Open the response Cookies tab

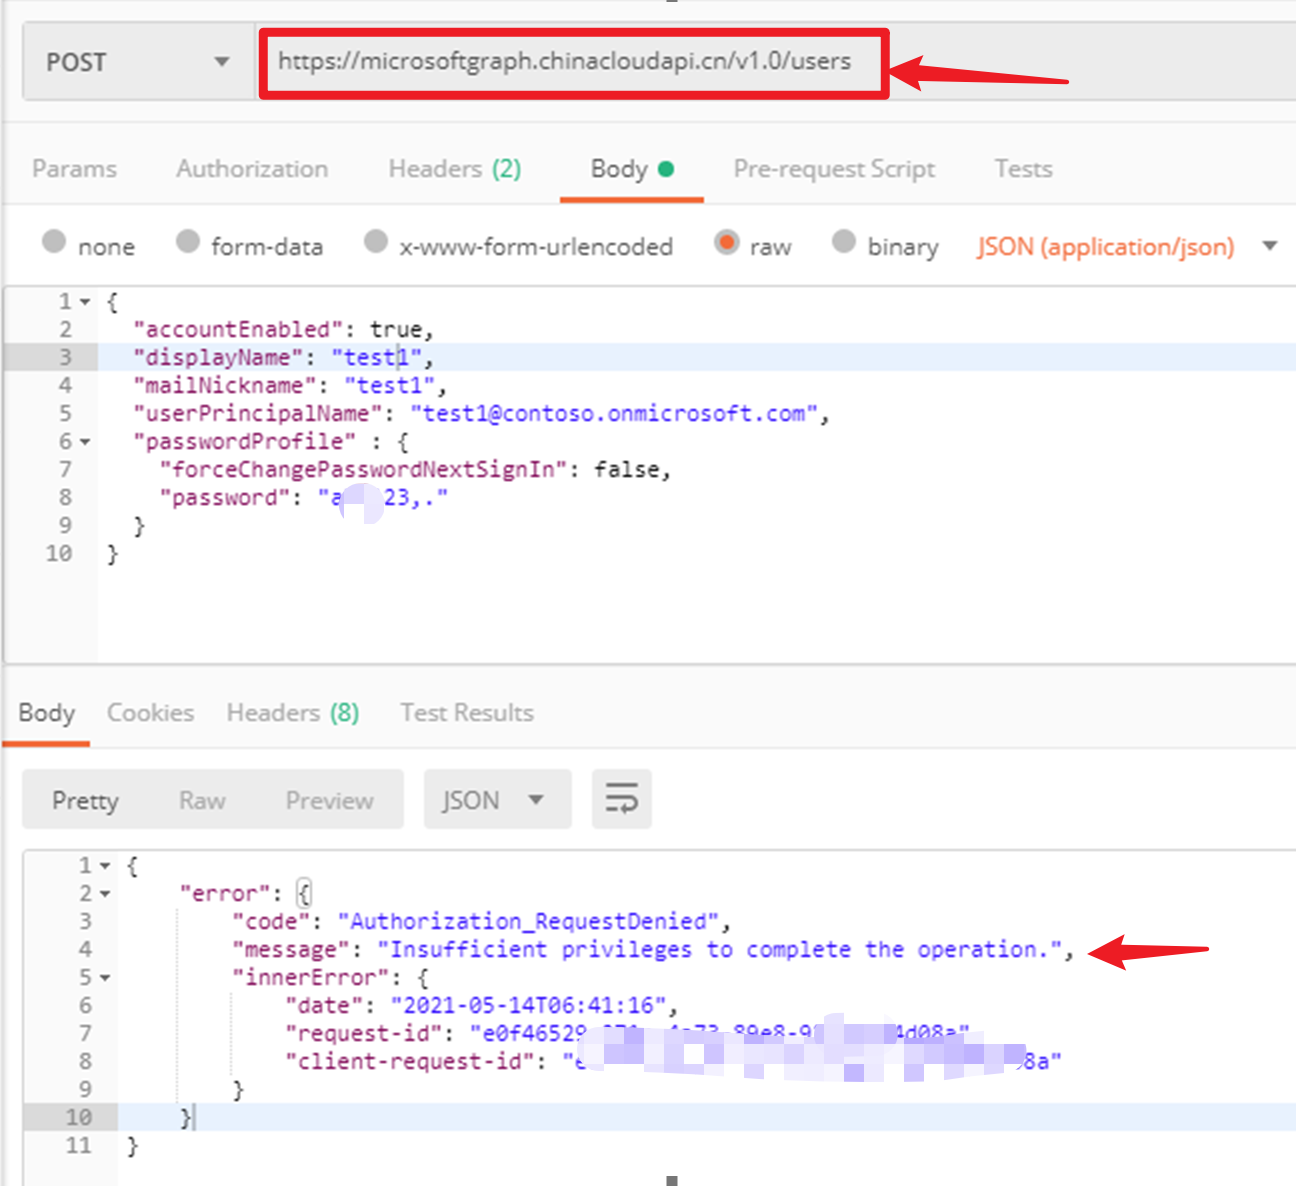click(x=150, y=713)
